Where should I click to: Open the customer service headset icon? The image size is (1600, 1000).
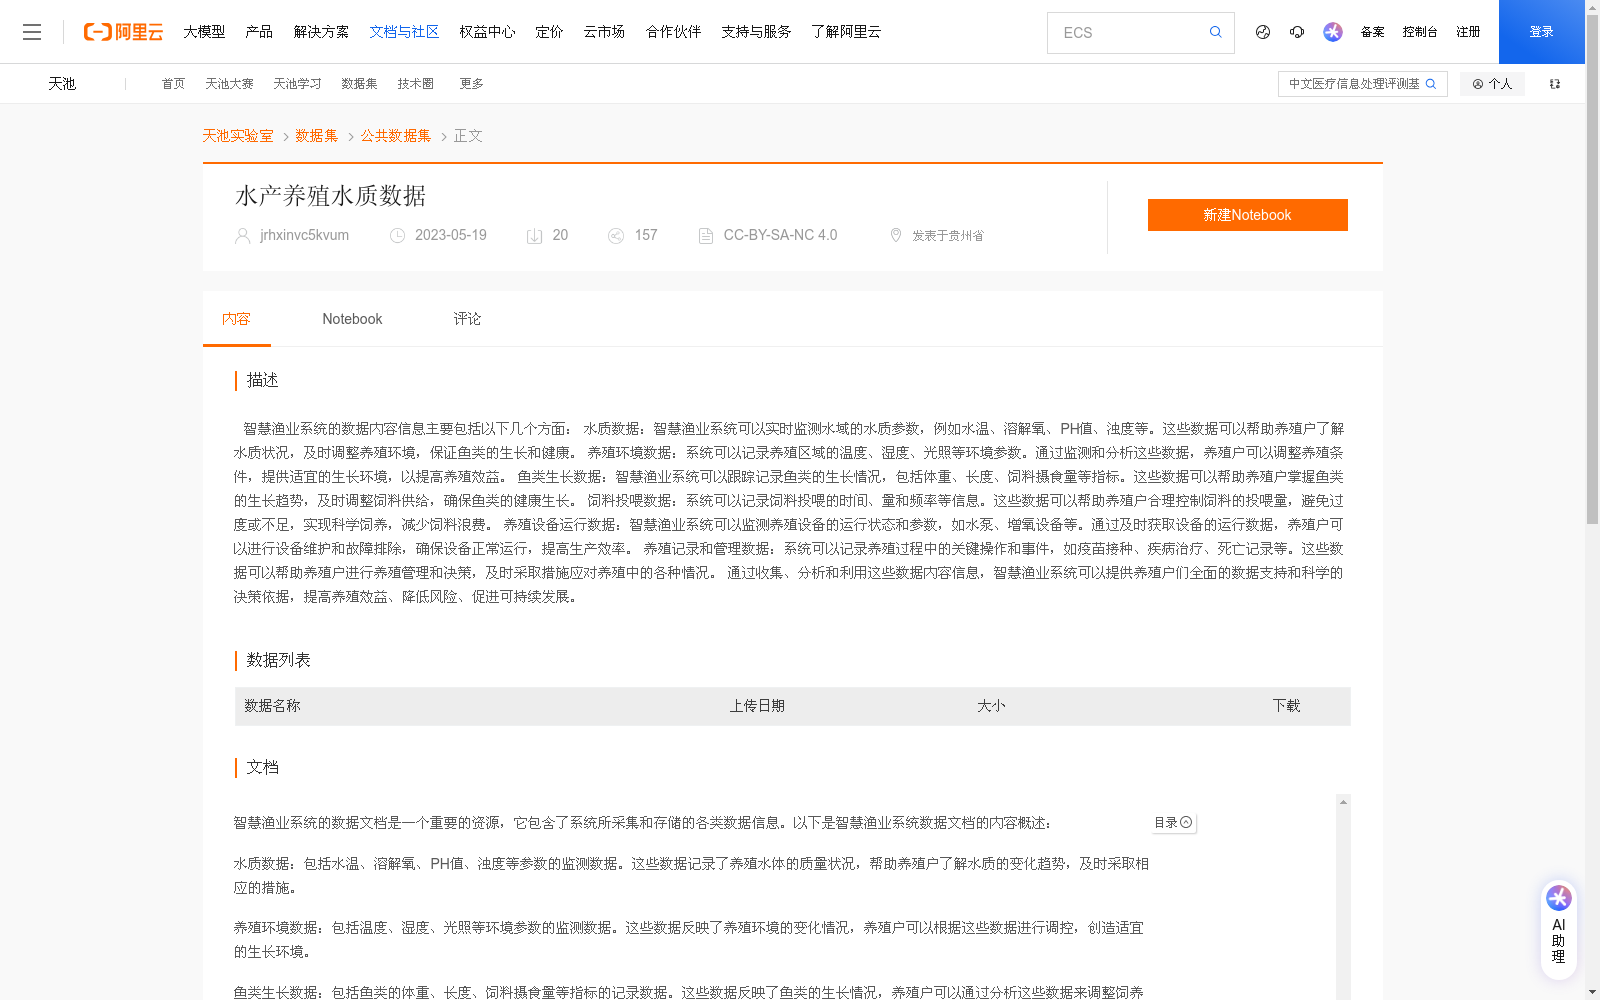pos(1297,32)
